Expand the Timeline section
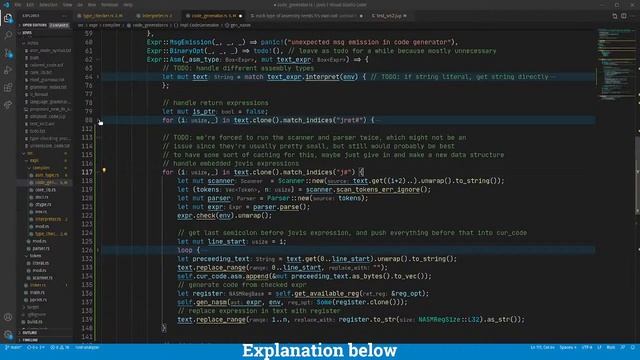640x360 pixels. (44, 340)
